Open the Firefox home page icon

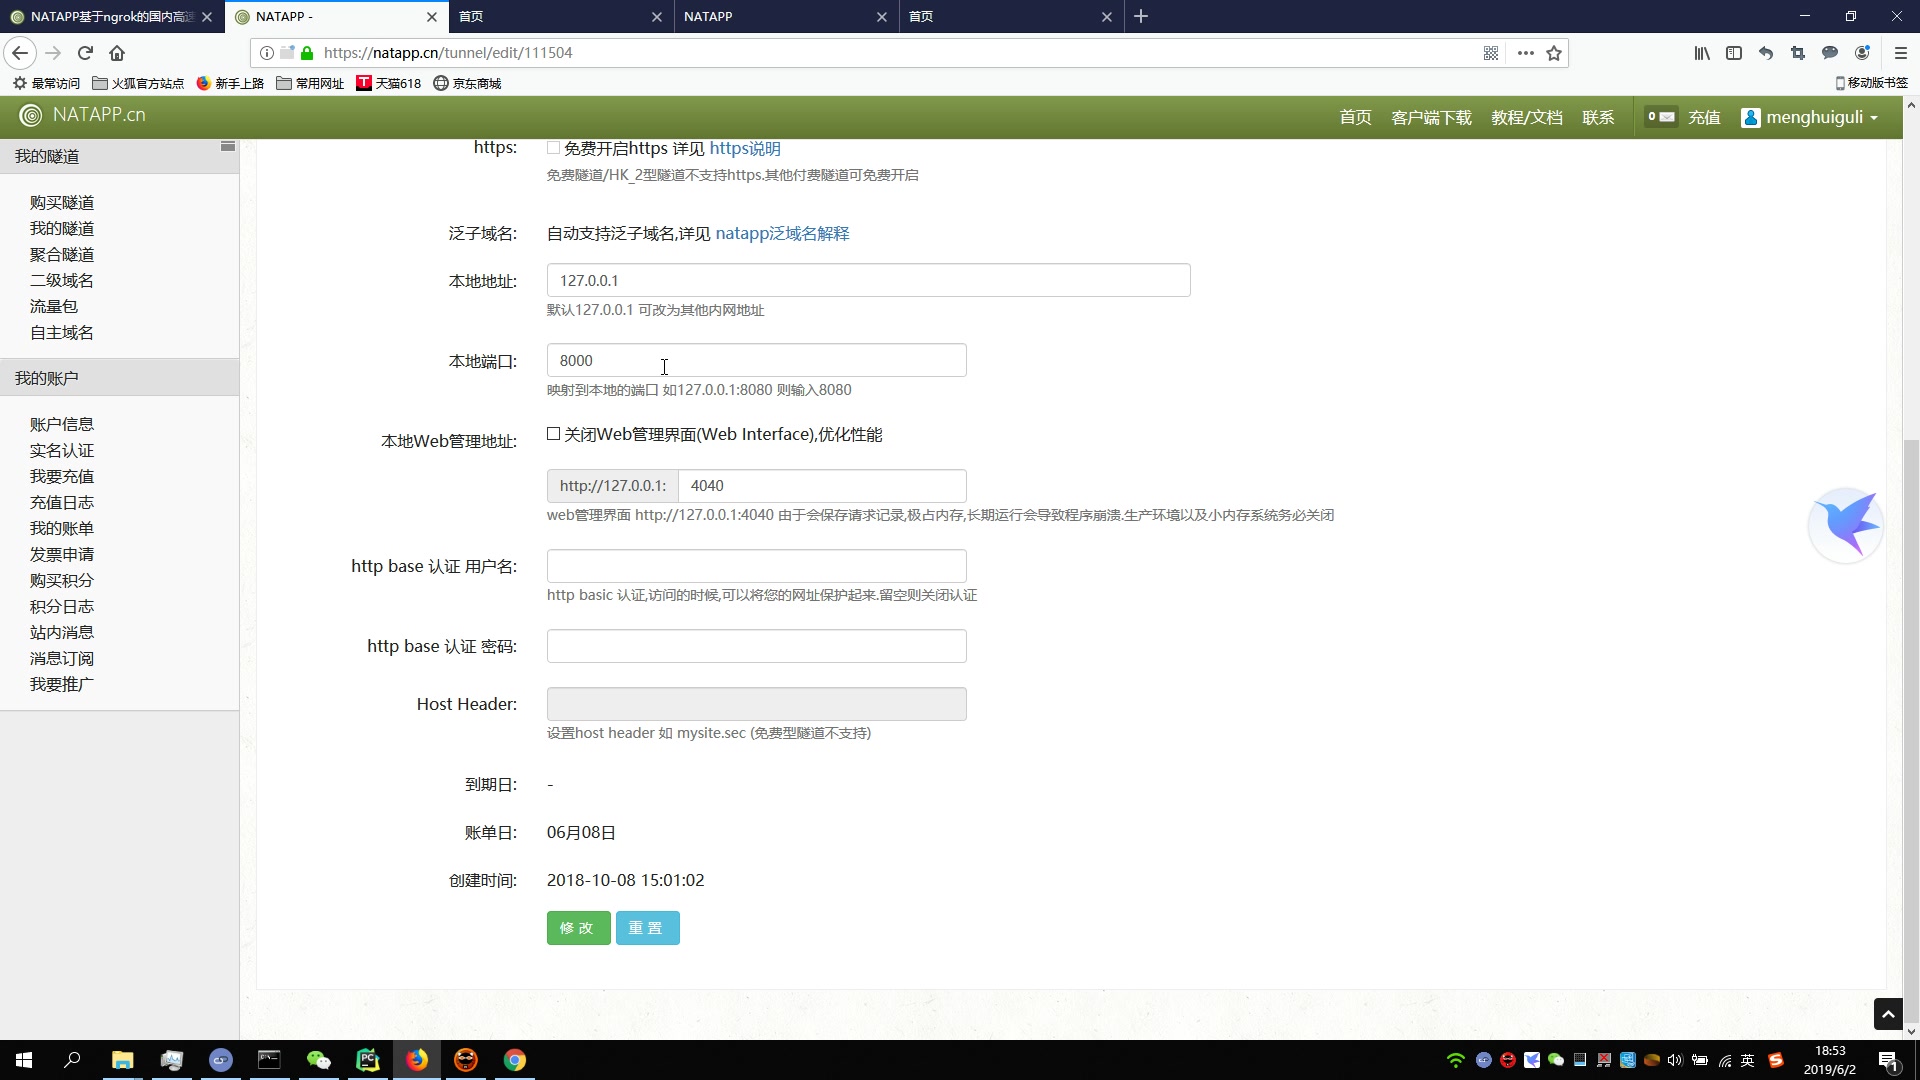pyautogui.click(x=117, y=53)
